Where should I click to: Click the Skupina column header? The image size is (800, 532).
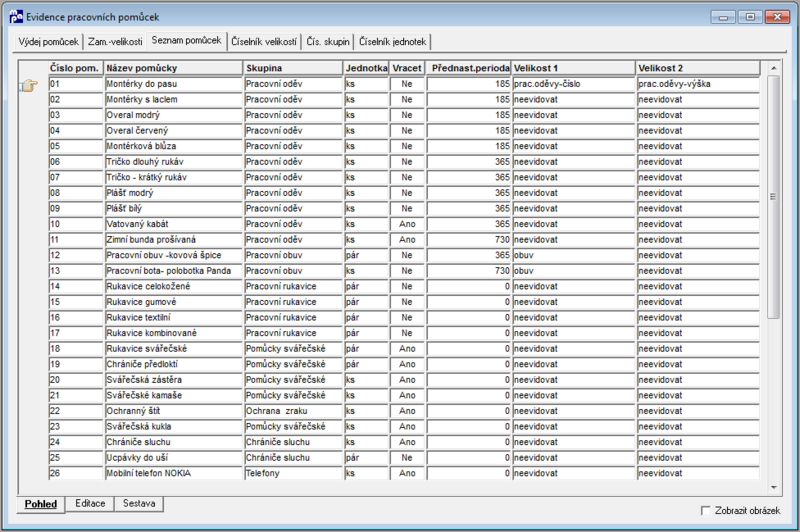pyautogui.click(x=293, y=68)
